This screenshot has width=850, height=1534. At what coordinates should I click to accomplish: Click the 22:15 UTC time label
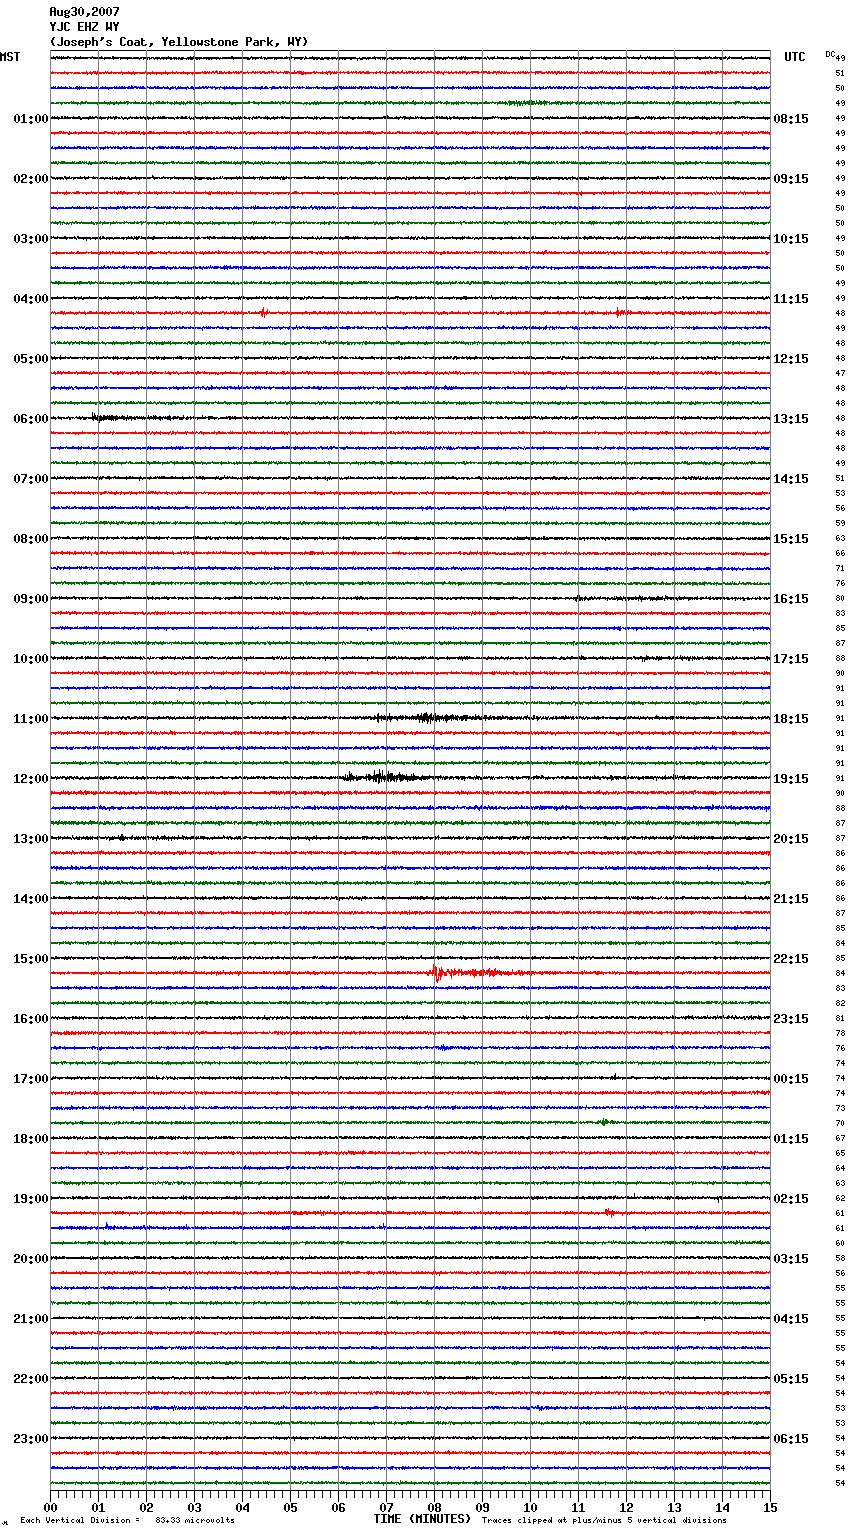[x=791, y=959]
